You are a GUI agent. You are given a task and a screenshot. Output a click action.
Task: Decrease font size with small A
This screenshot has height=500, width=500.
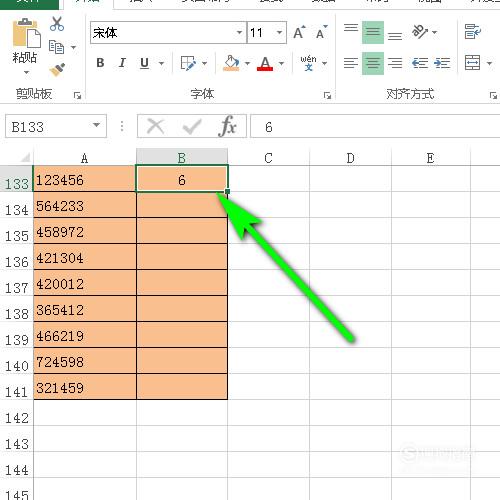(x=321, y=32)
